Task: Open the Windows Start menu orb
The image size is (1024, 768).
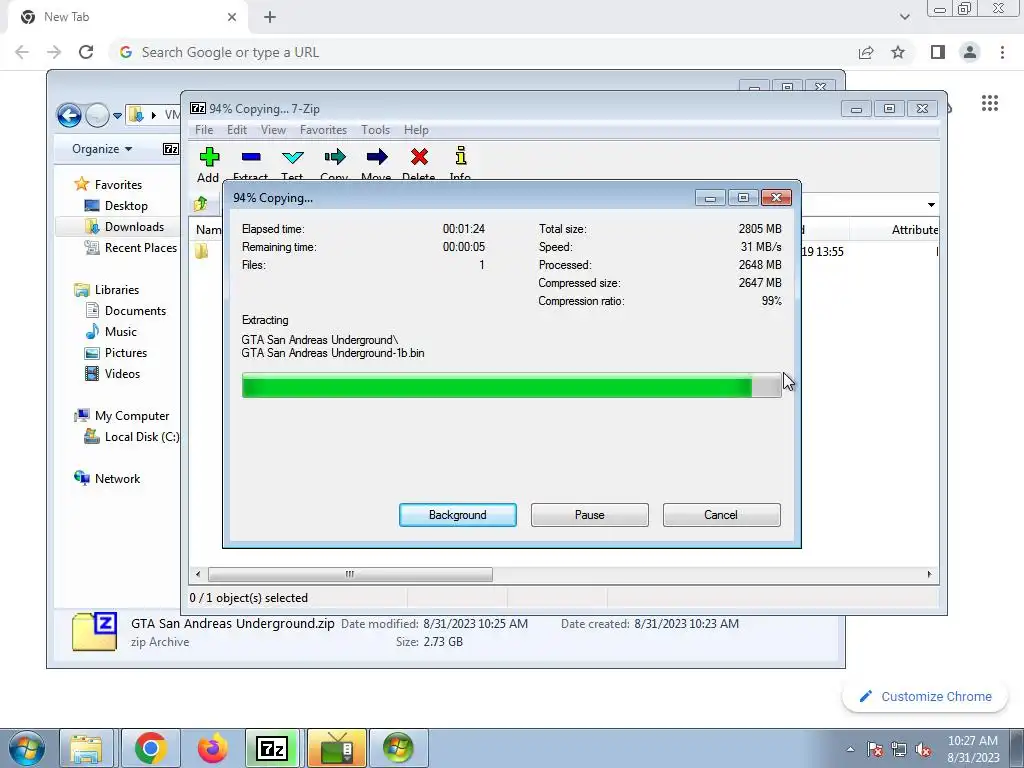Action: tap(26, 748)
